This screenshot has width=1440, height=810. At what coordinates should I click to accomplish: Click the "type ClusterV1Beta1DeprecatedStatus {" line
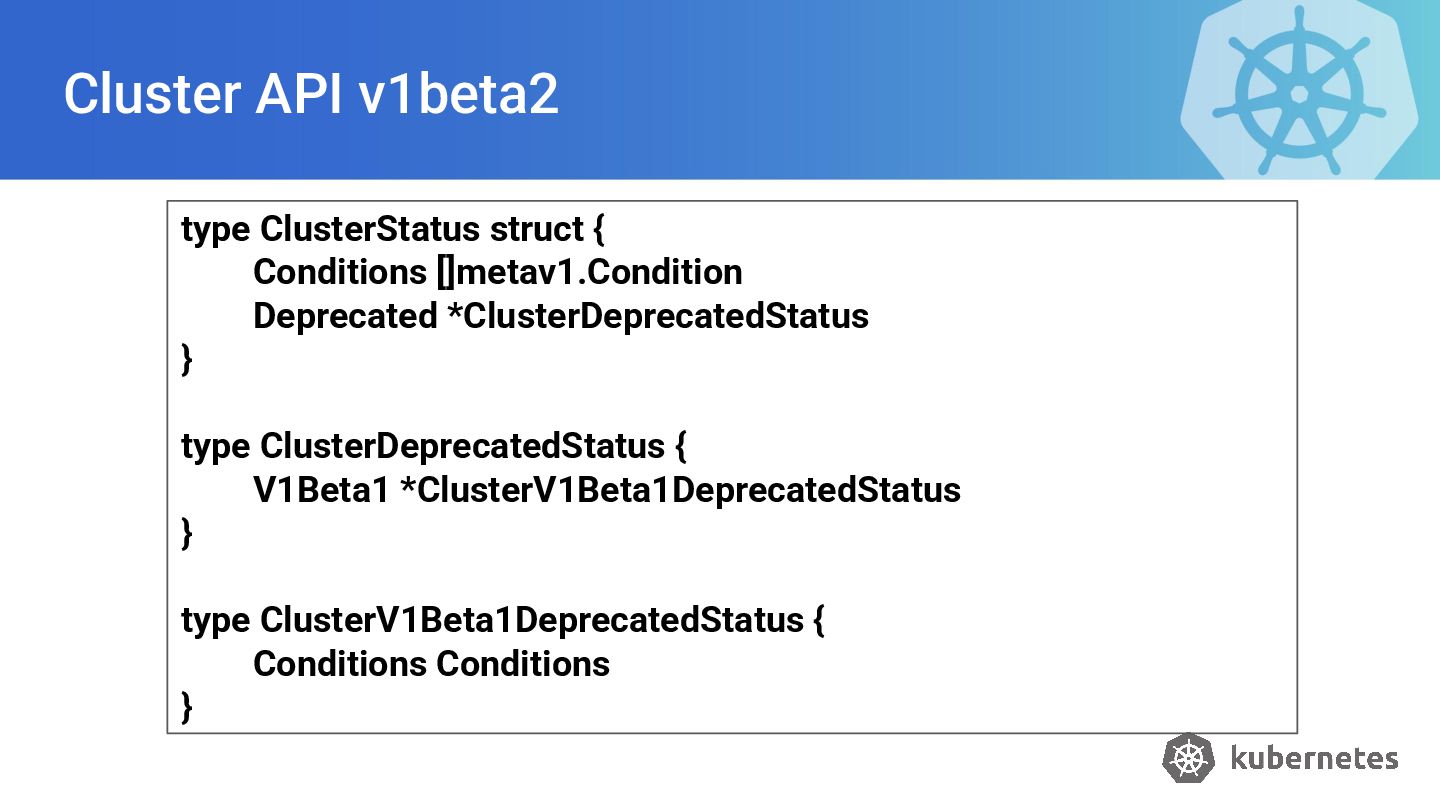502,620
